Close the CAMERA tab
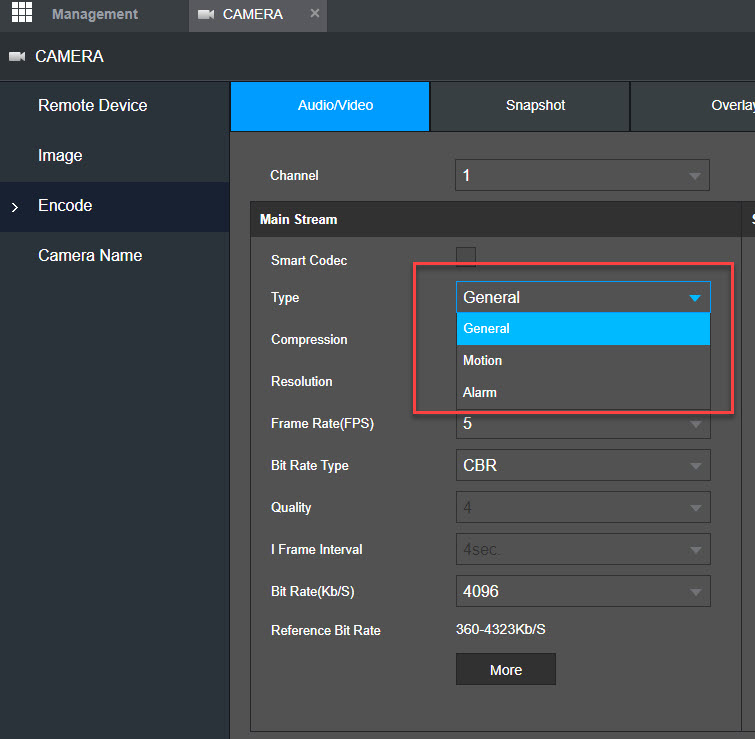Viewport: 755px width, 739px height. pyautogui.click(x=314, y=13)
